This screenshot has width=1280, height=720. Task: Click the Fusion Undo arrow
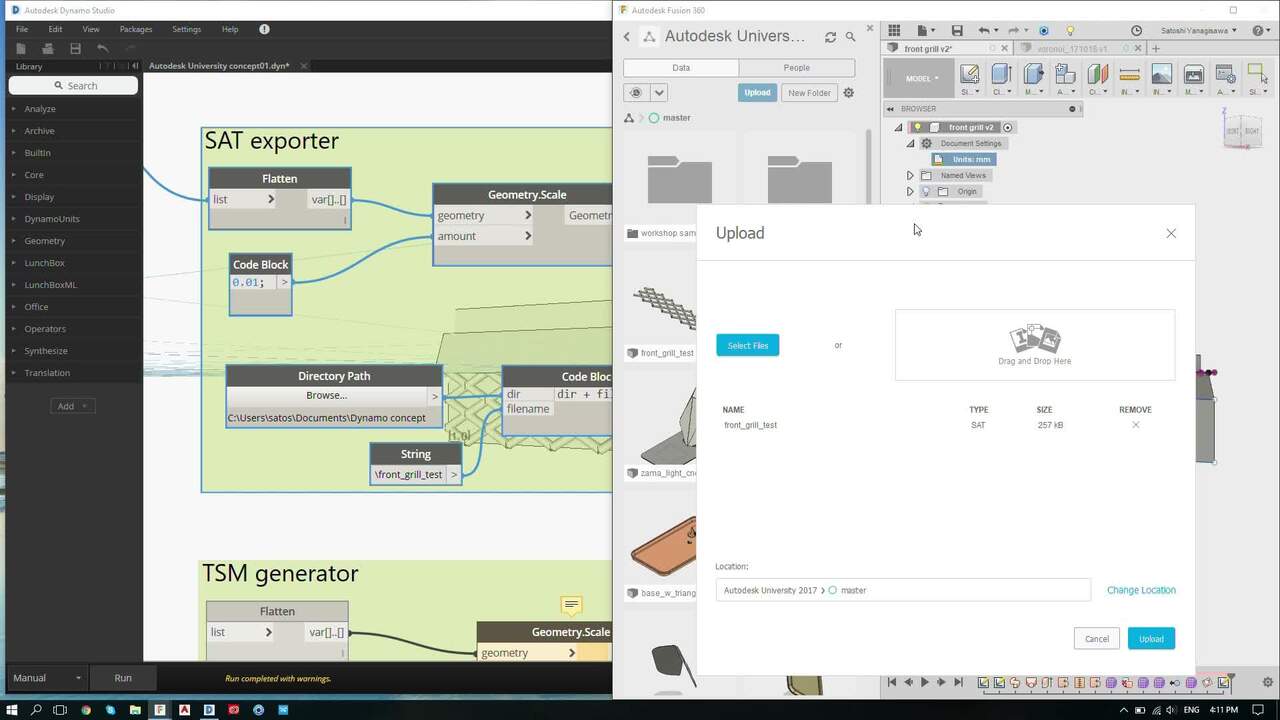pyautogui.click(x=984, y=31)
